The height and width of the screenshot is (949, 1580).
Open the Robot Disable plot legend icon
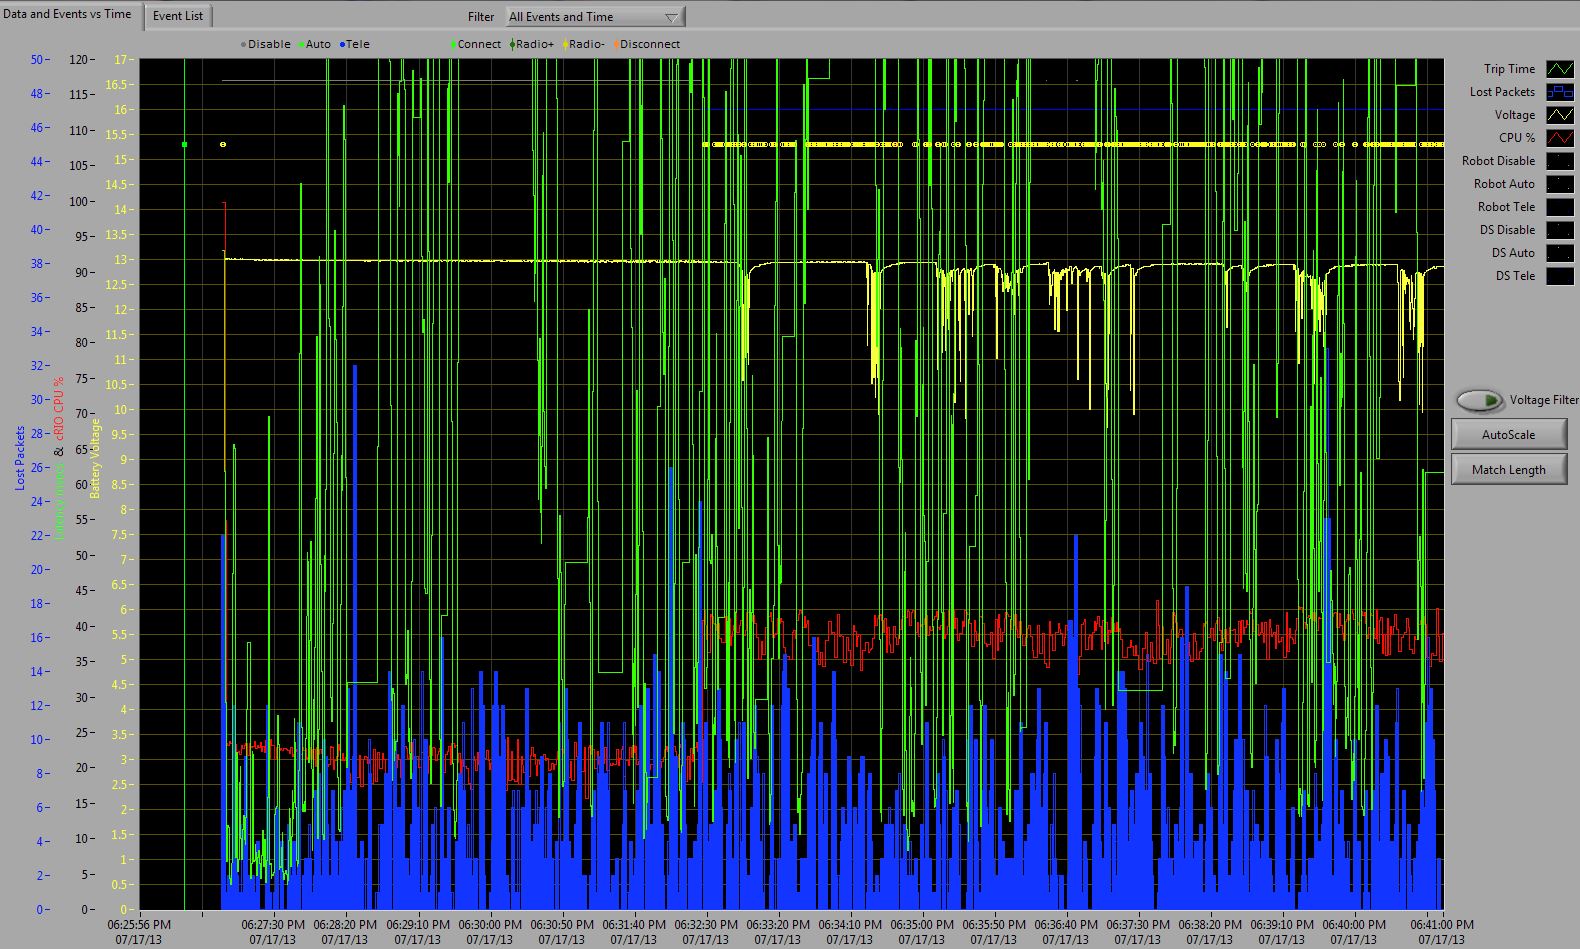coord(1560,161)
